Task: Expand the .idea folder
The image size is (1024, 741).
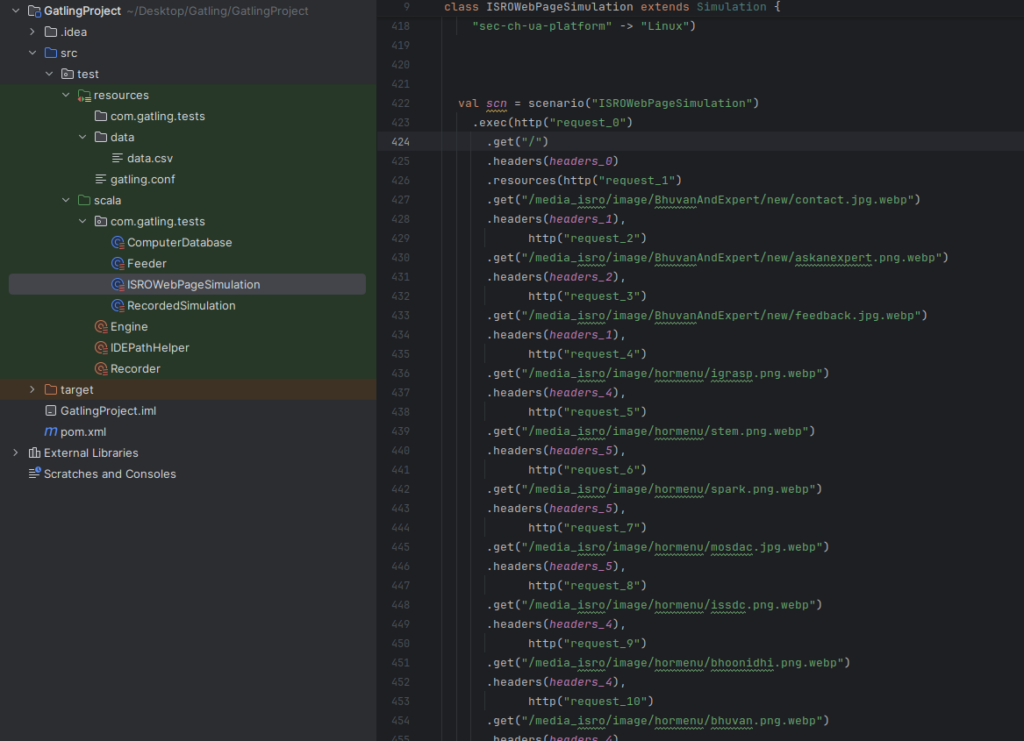Action: (32, 32)
